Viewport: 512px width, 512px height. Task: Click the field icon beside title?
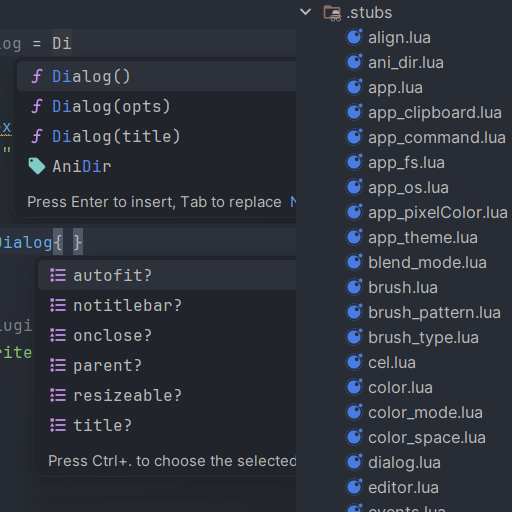(x=58, y=425)
